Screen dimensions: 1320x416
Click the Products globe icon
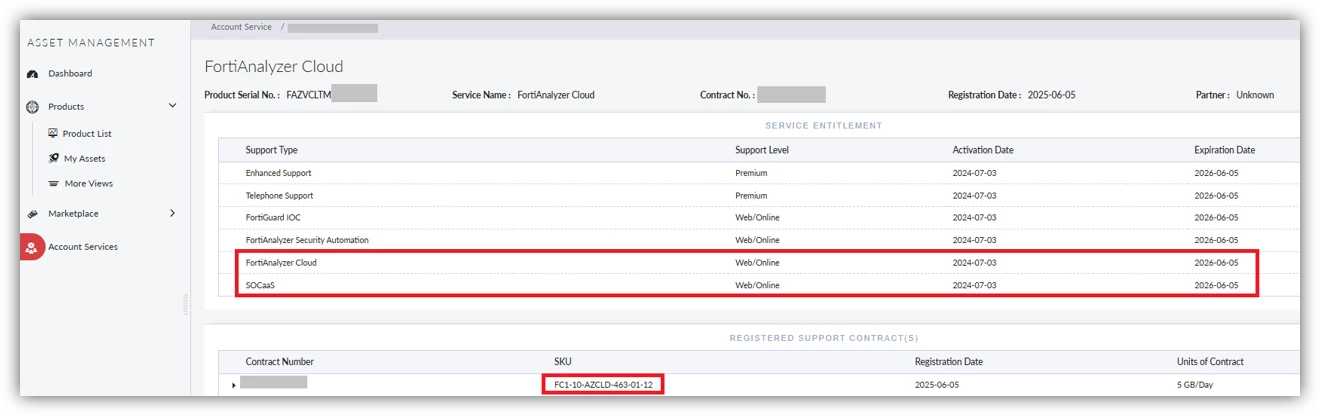click(x=32, y=107)
